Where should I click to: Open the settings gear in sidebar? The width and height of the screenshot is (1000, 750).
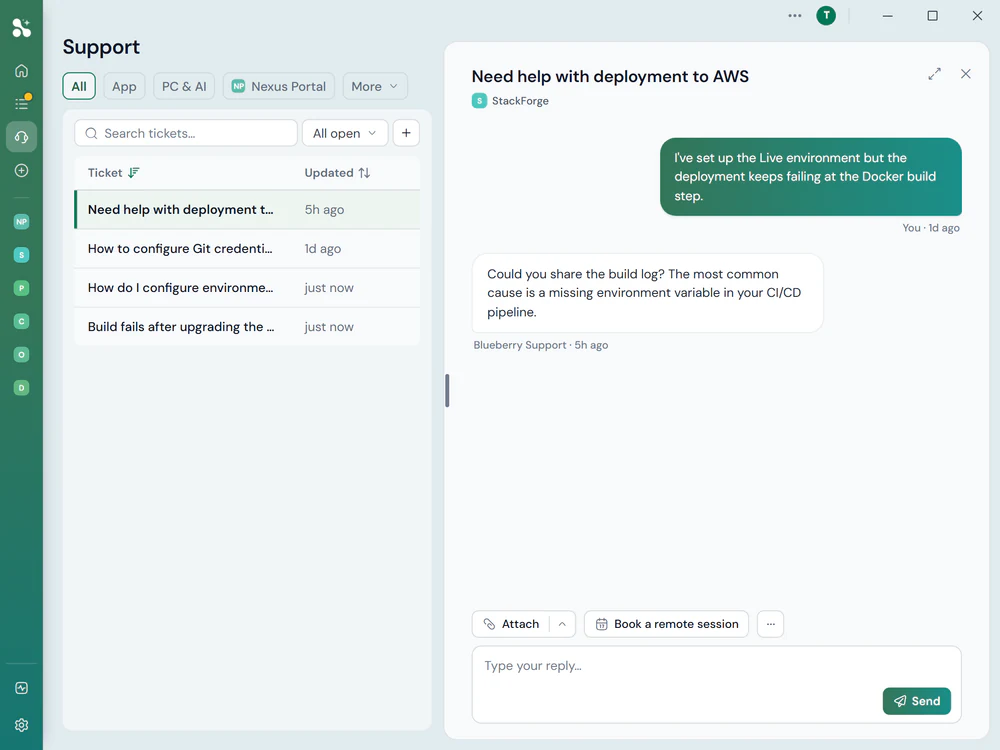coord(21,725)
